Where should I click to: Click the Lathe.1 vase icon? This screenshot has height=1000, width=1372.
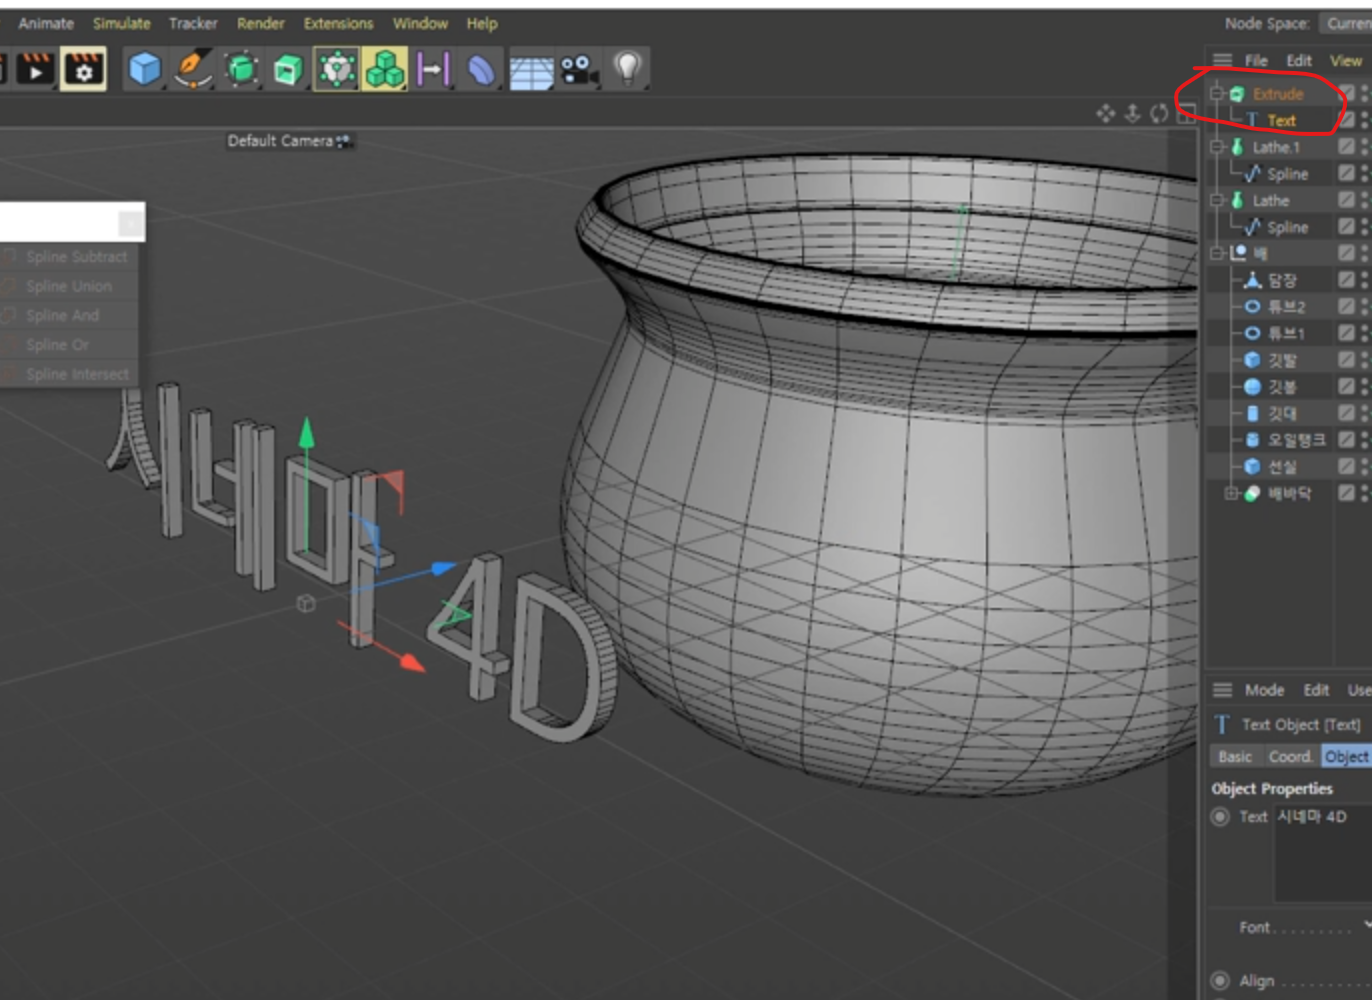click(x=1237, y=147)
